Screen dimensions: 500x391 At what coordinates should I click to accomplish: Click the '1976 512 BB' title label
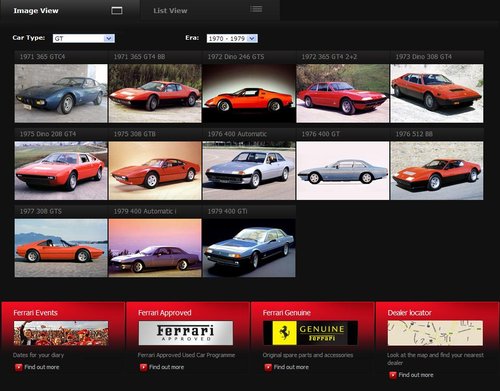click(414, 134)
